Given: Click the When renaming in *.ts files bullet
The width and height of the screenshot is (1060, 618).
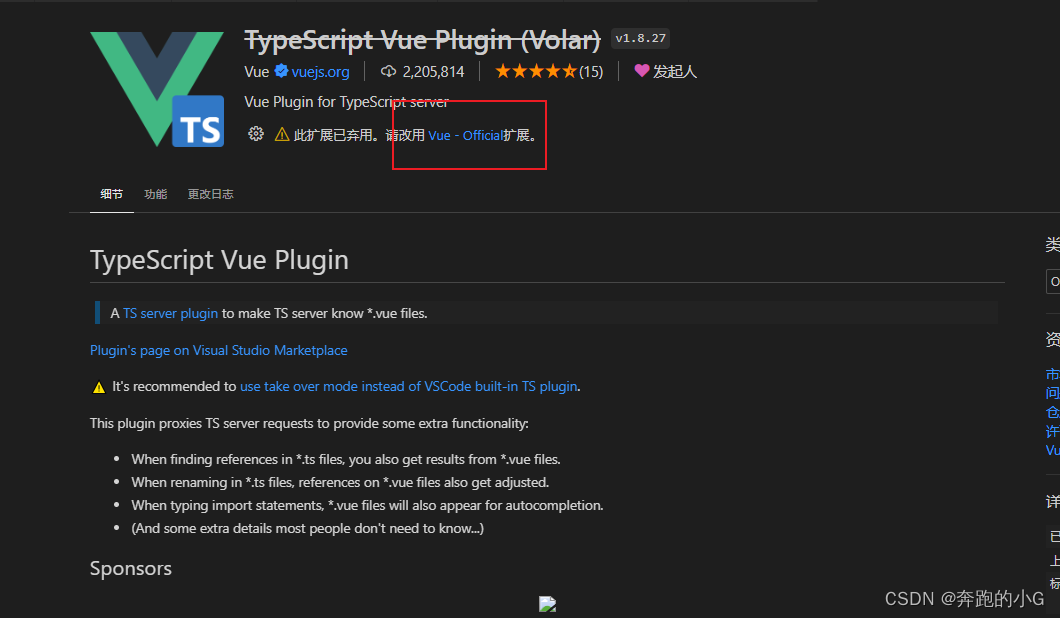Looking at the screenshot, I should 340,482.
